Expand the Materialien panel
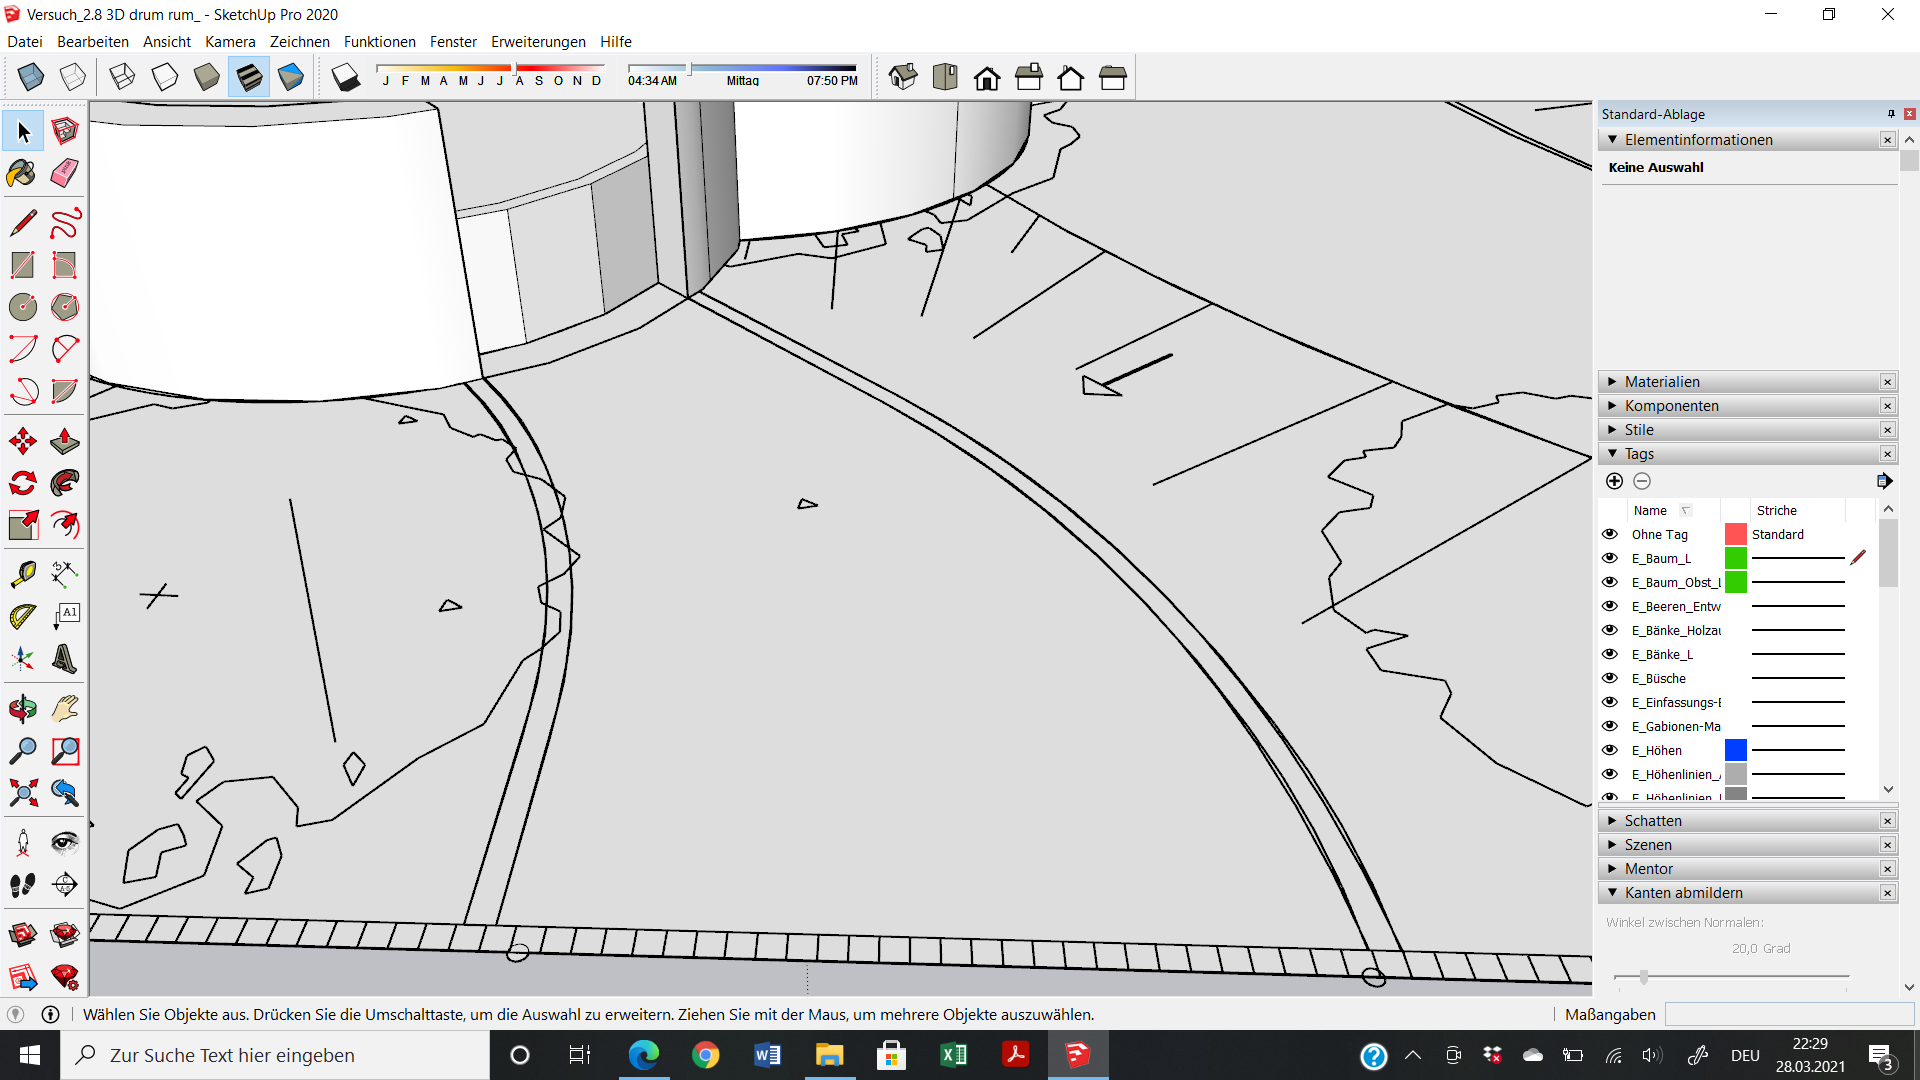This screenshot has width=1920, height=1080. tap(1662, 382)
